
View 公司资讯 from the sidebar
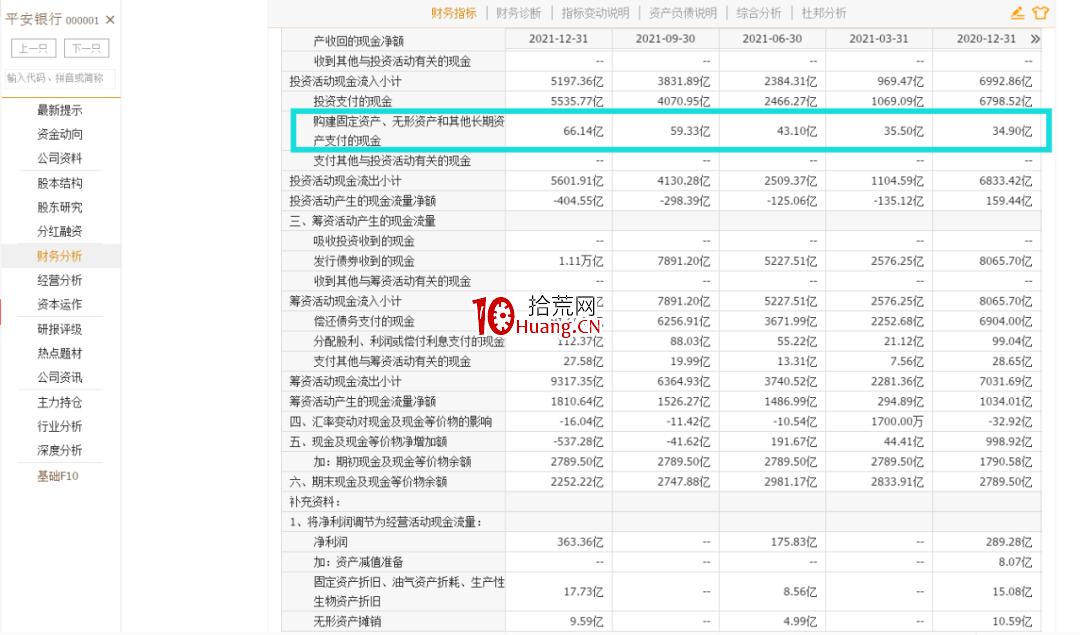click(60, 377)
